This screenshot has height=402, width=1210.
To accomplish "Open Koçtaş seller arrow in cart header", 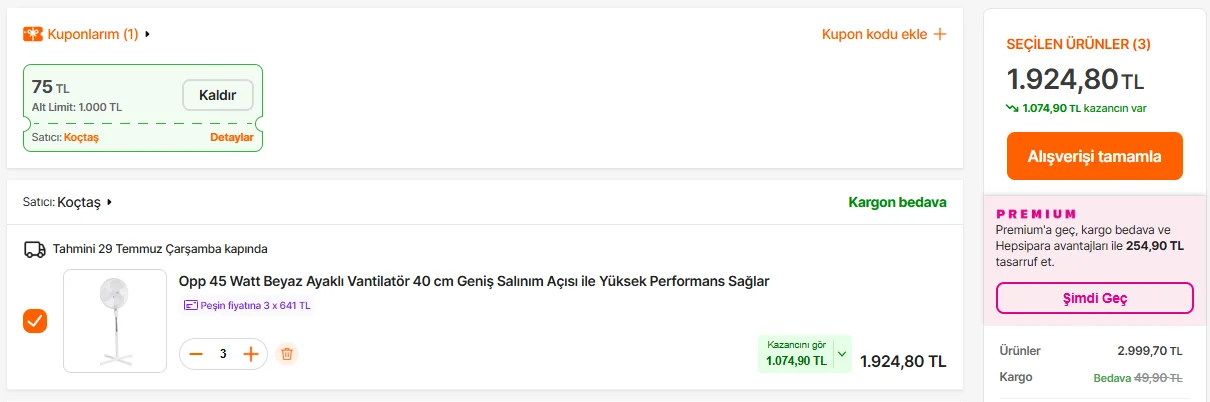I will tap(109, 202).
